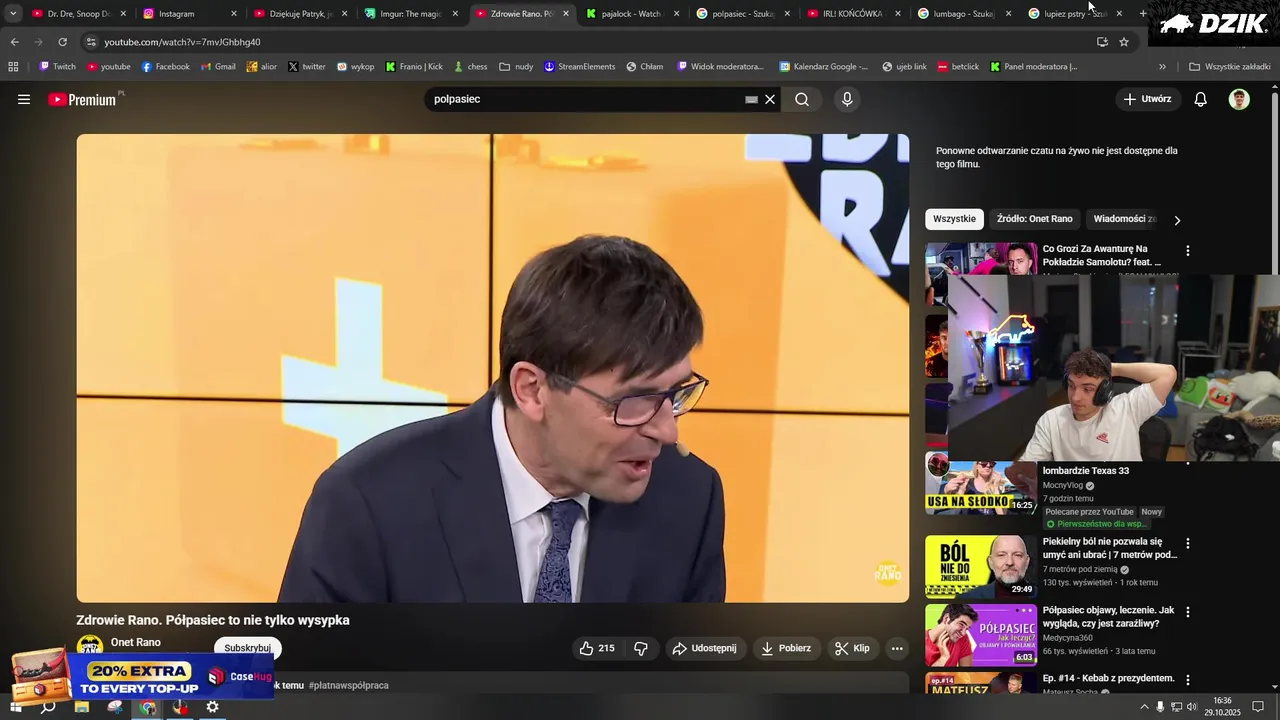
Task: Show more filter chips with right arrow
Action: click(1177, 220)
